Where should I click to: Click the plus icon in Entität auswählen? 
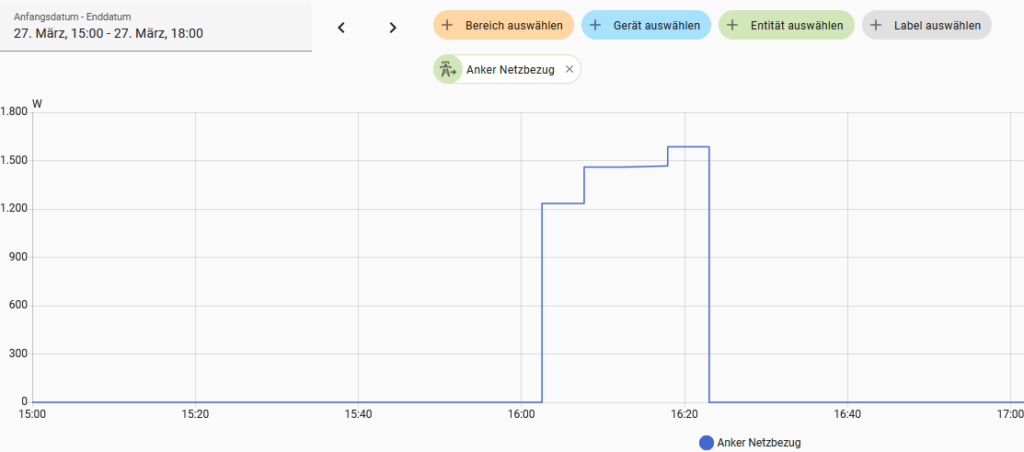click(733, 25)
